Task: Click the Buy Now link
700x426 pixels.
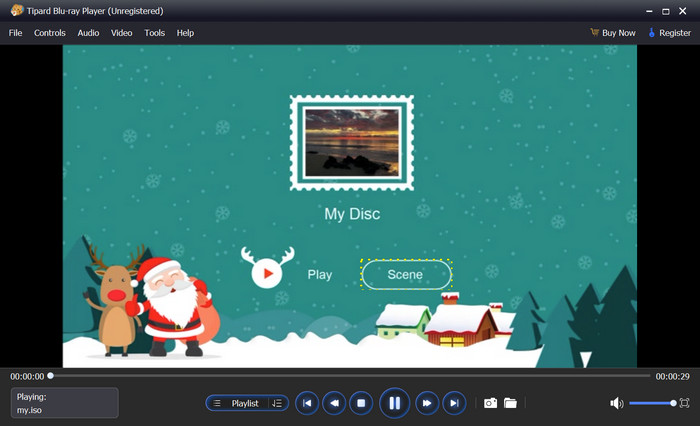Action: tap(613, 33)
